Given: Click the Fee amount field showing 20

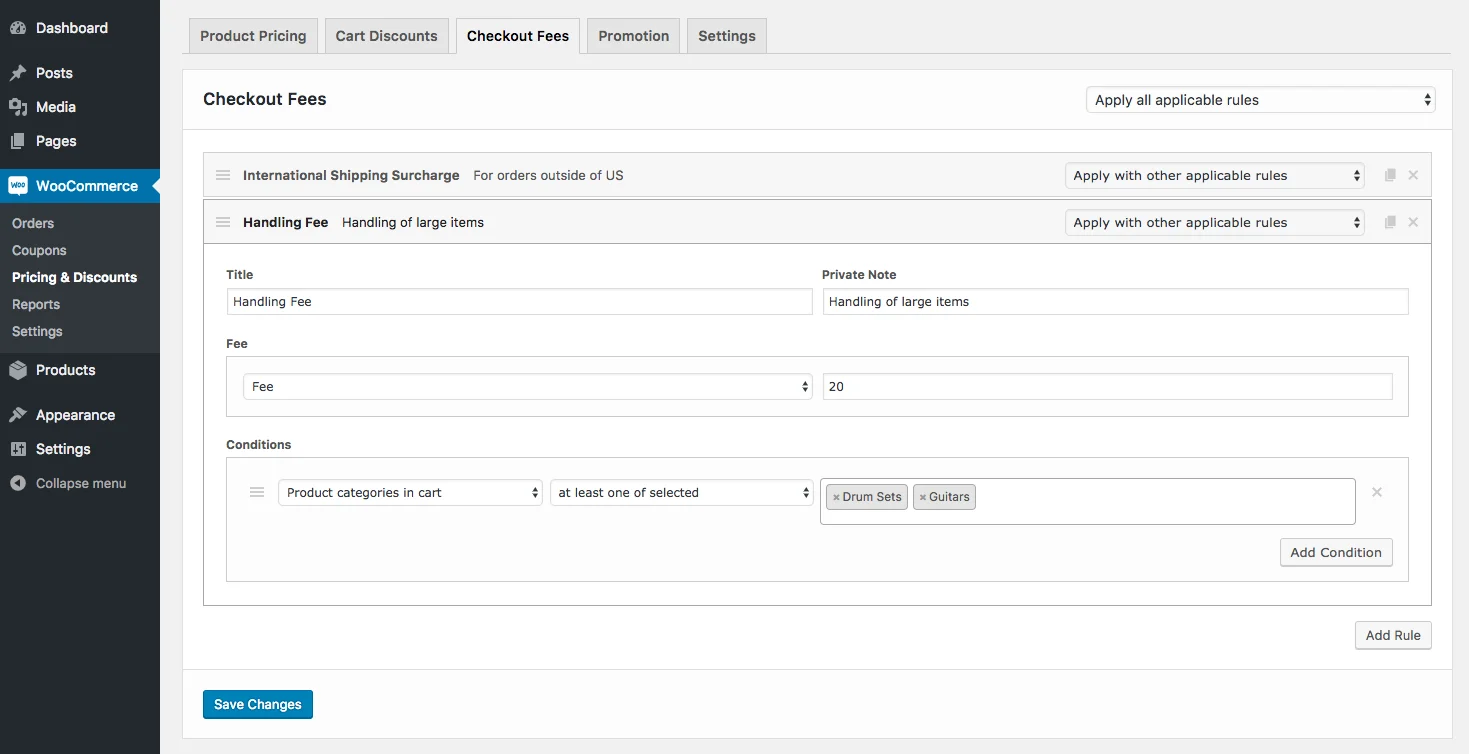Looking at the screenshot, I should (1107, 386).
